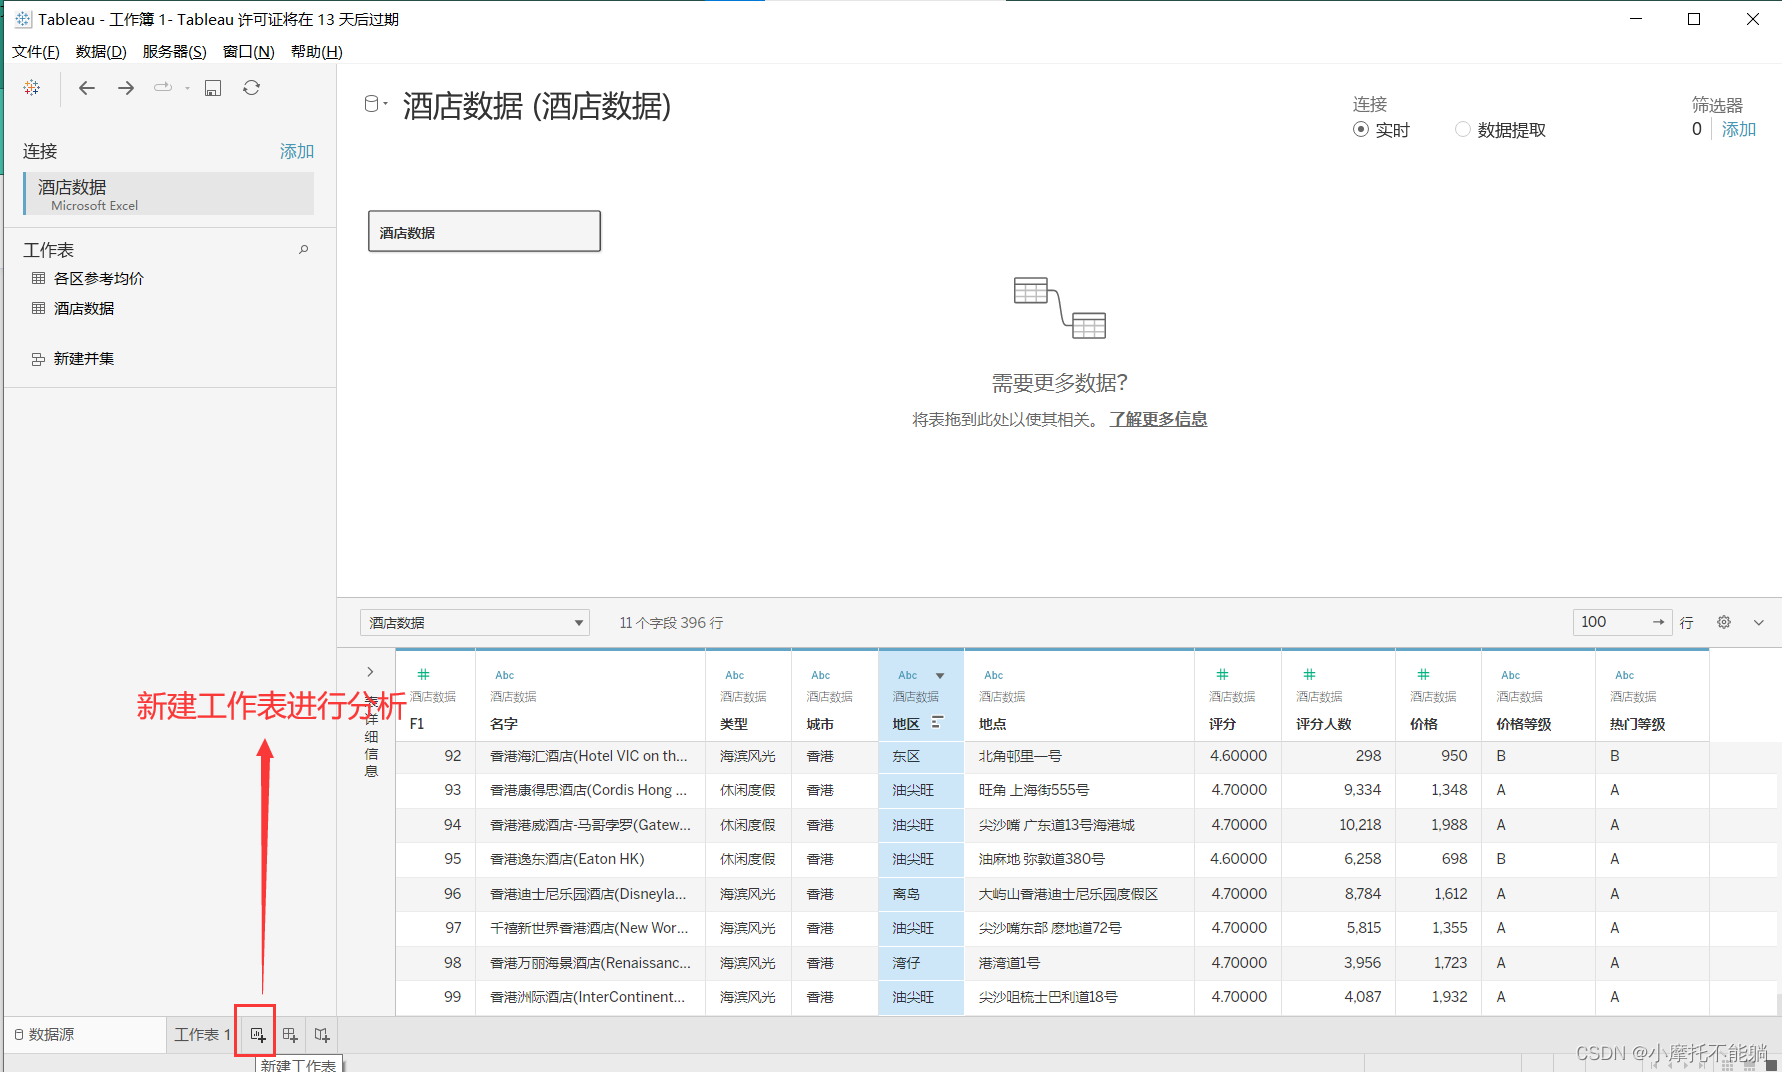This screenshot has height=1072, width=1782.
Task: Click the redo forward arrow
Action: click(126, 88)
